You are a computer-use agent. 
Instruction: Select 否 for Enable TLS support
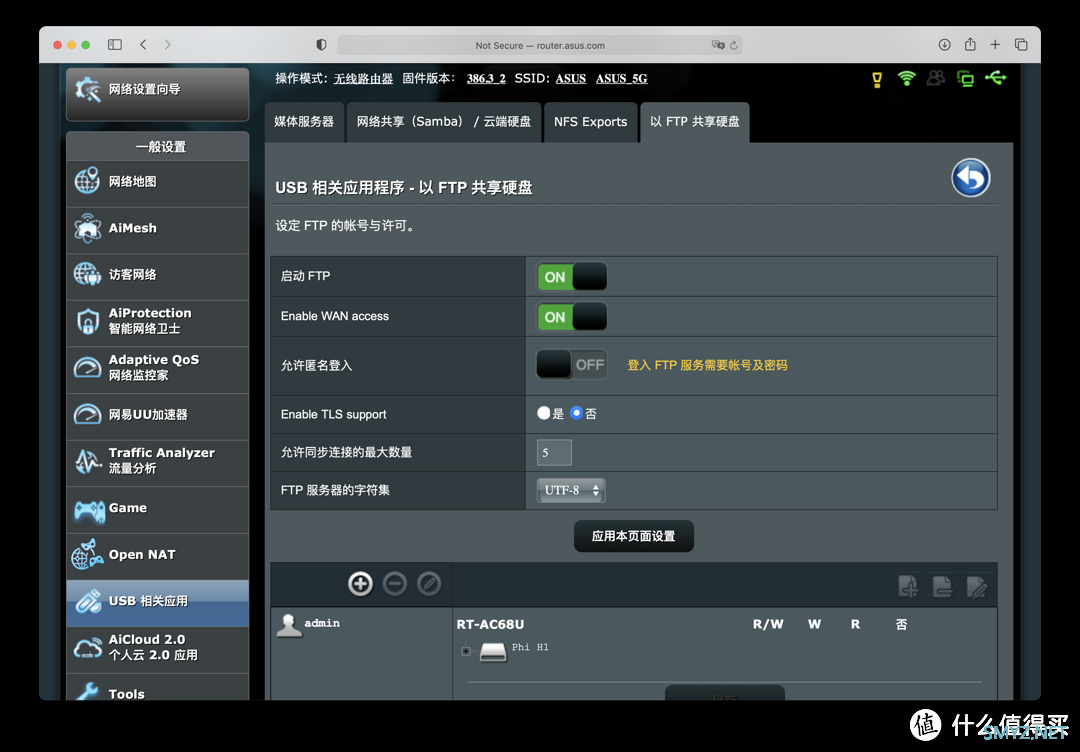[577, 413]
